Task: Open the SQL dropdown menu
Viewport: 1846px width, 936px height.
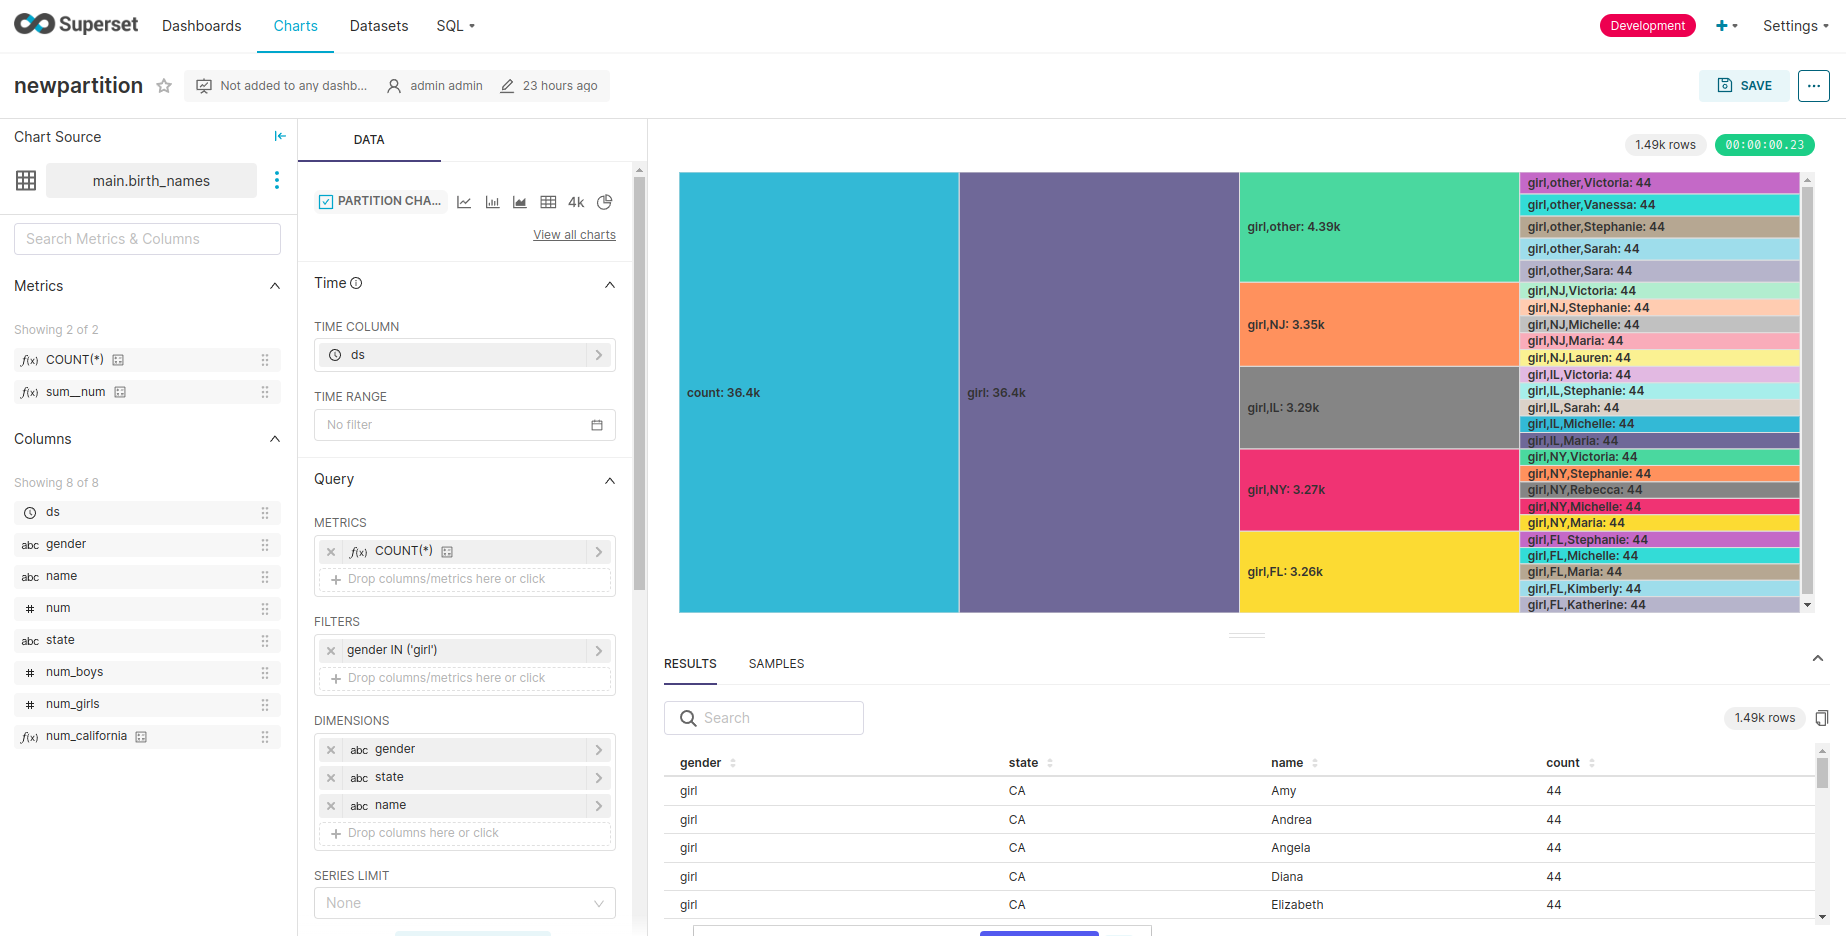Action: 455,25
